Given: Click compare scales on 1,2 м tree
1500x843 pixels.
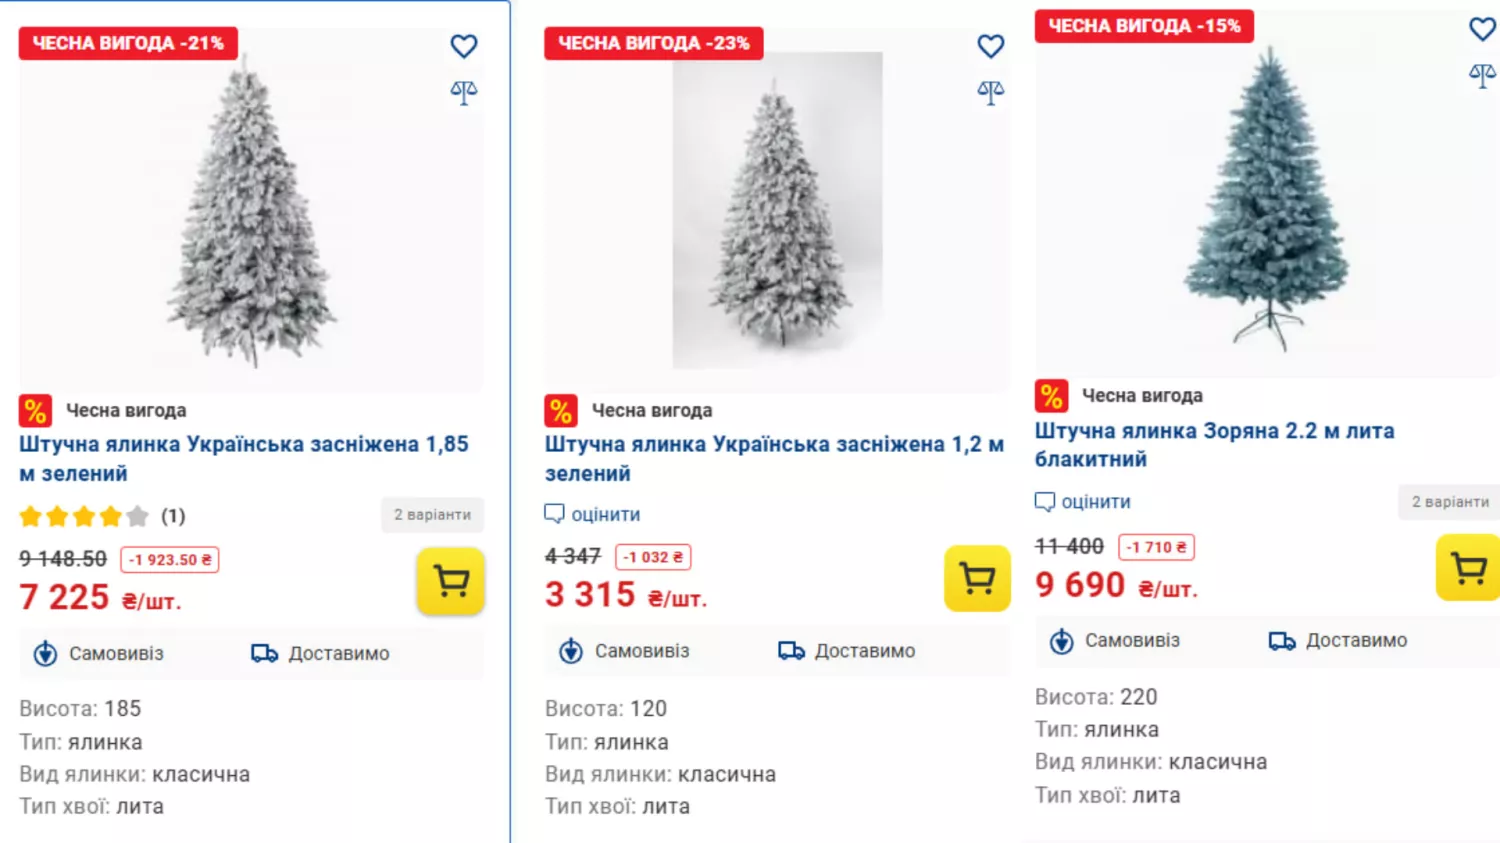Looking at the screenshot, I should click(x=990, y=93).
